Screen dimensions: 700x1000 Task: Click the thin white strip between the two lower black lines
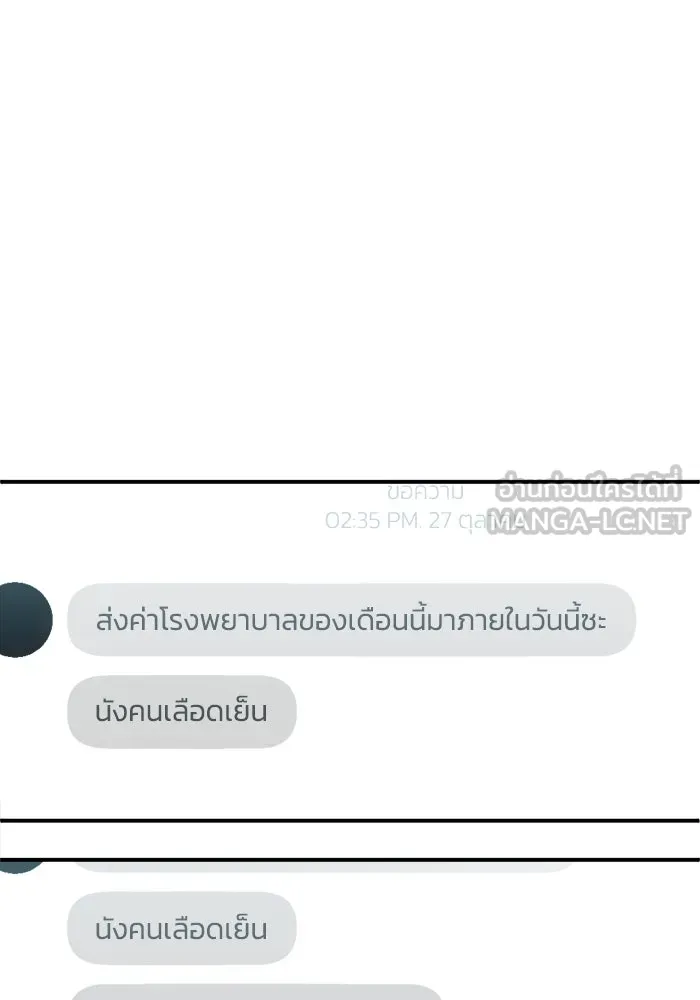[x=350, y=840]
